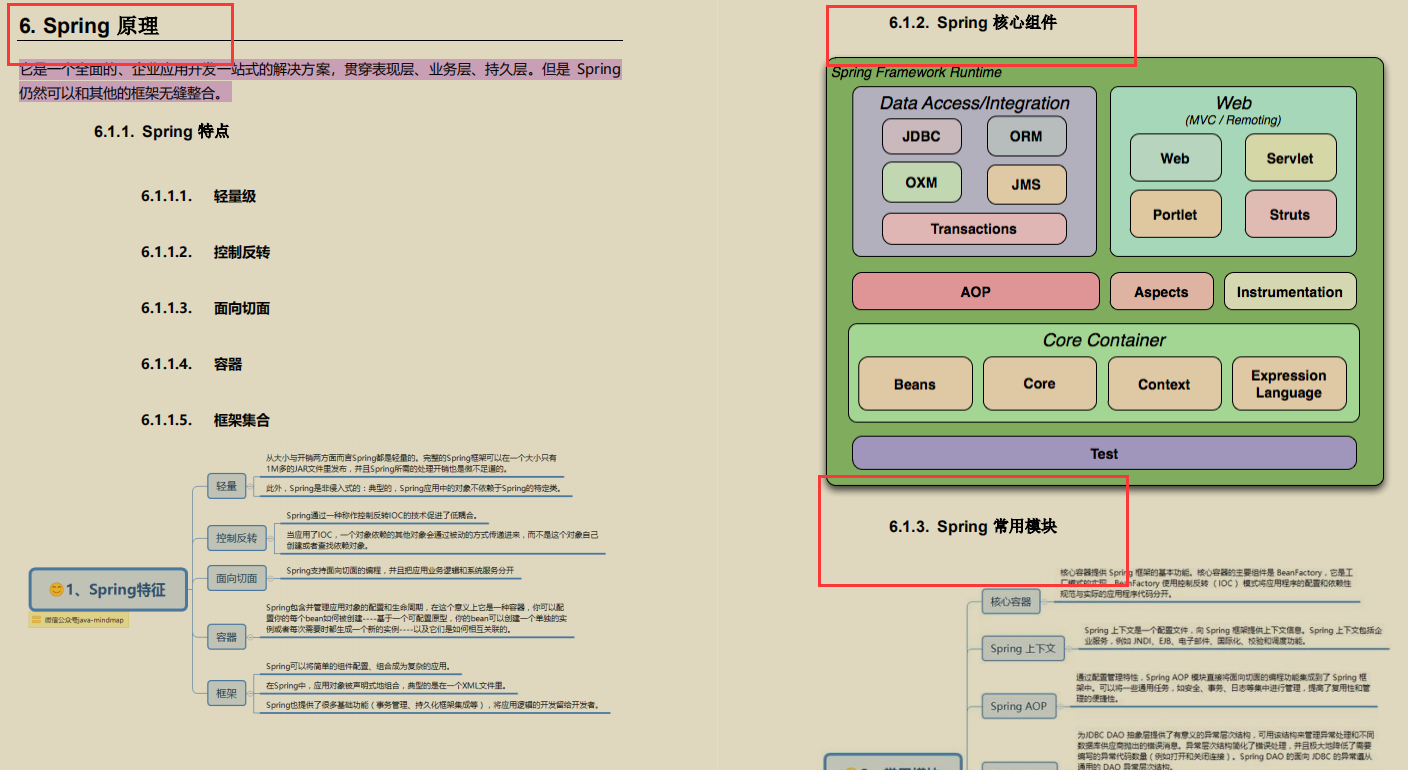Click the subheading "6.1.1.3. 面向切面"
The height and width of the screenshot is (770, 1408).
coord(205,308)
